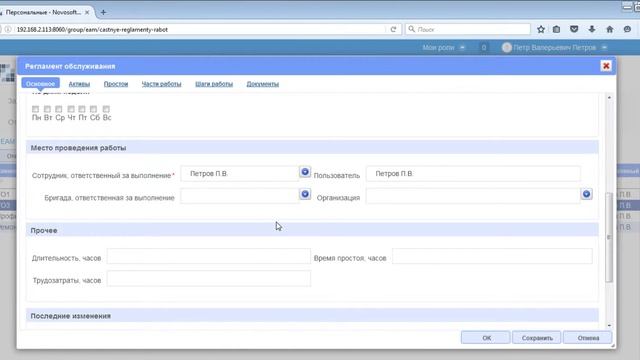Toggle the Чт weekday checkbox
The width and height of the screenshot is (640, 360).
pos(71,109)
